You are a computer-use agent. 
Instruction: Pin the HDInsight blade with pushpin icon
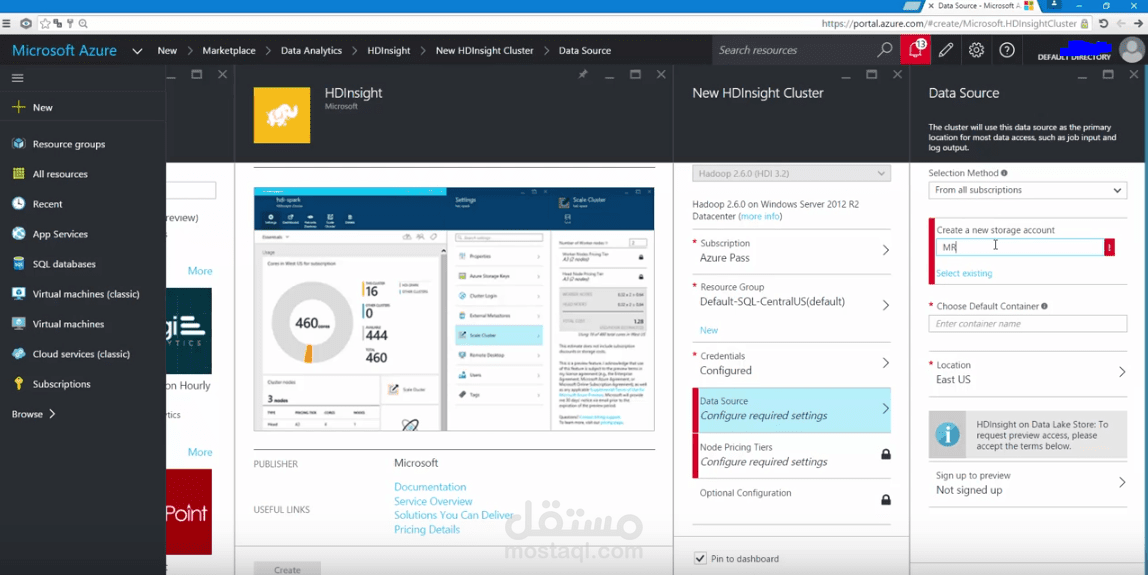(583, 74)
